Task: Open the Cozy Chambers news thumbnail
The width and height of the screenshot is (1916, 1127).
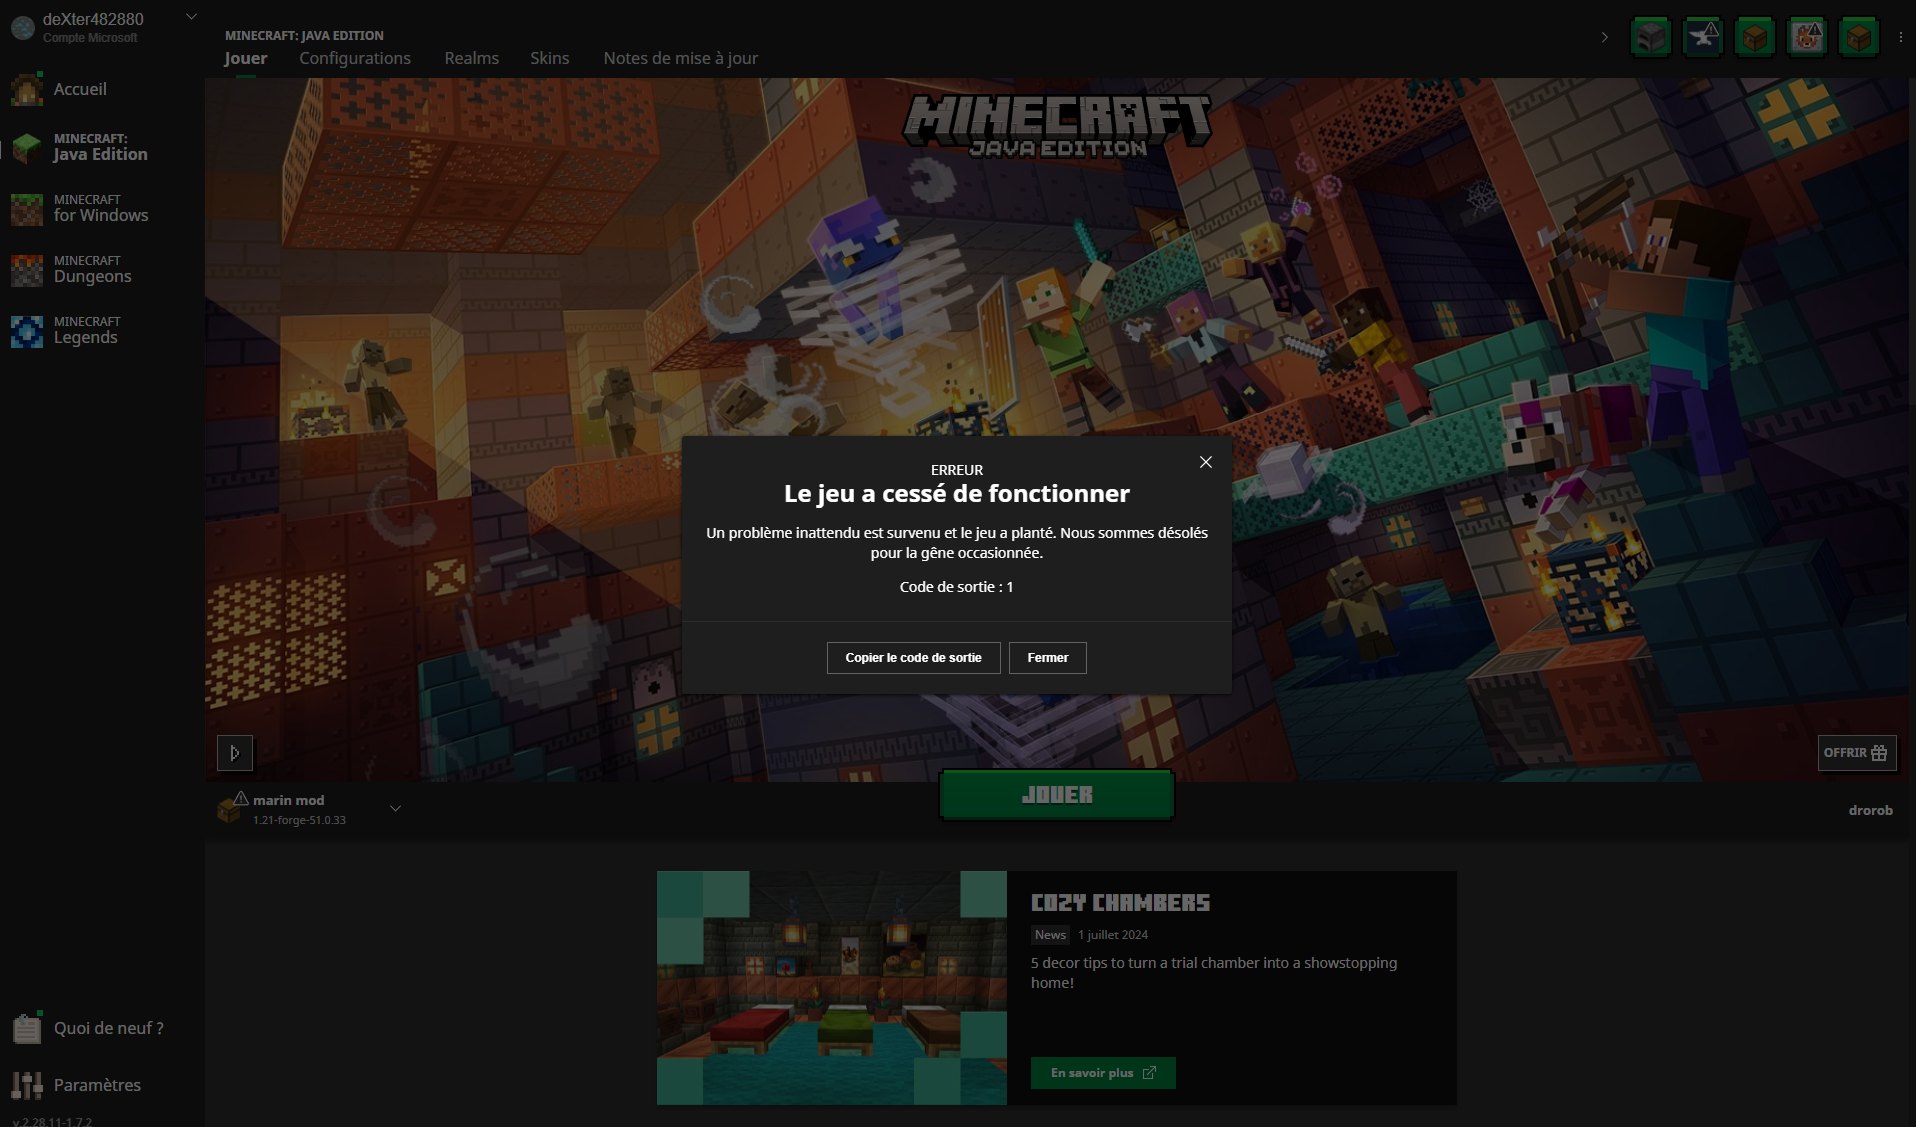Action: point(832,988)
